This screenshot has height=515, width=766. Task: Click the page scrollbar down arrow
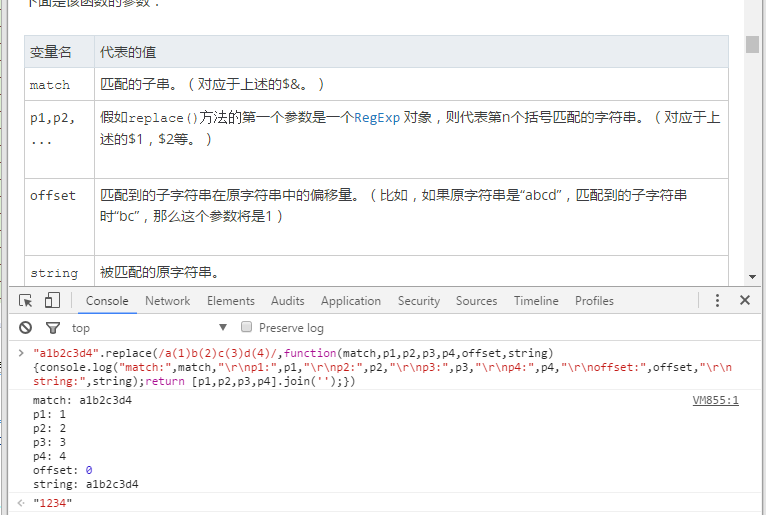coord(752,277)
